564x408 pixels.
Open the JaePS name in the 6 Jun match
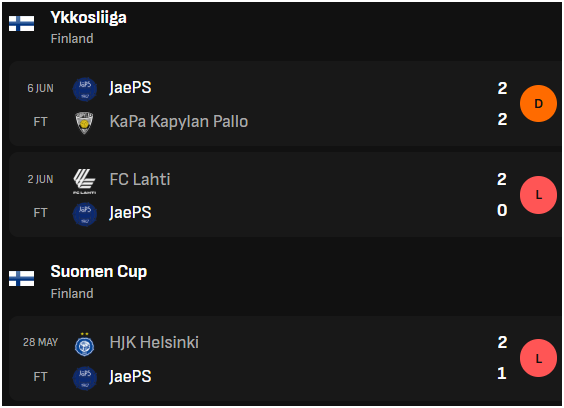[130, 88]
